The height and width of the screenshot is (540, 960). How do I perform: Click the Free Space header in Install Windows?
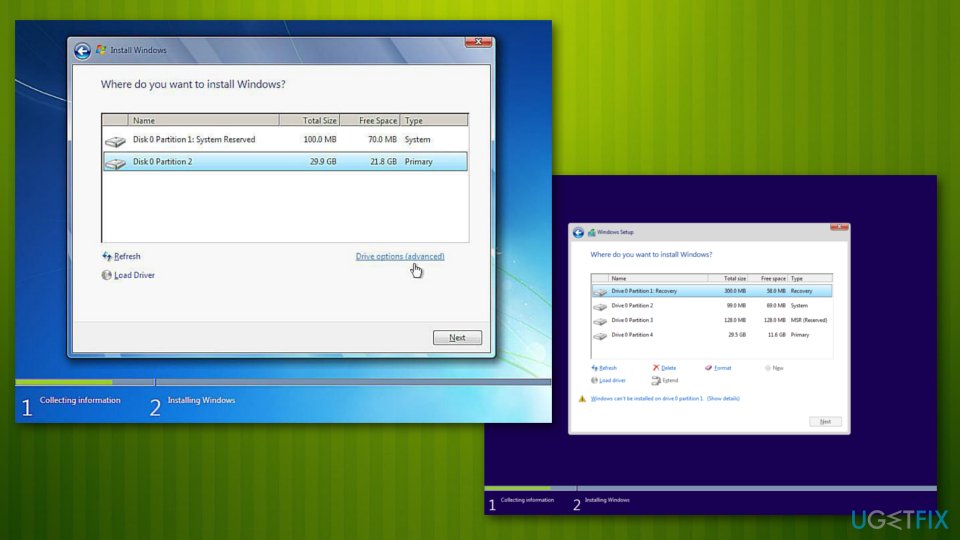click(x=370, y=120)
